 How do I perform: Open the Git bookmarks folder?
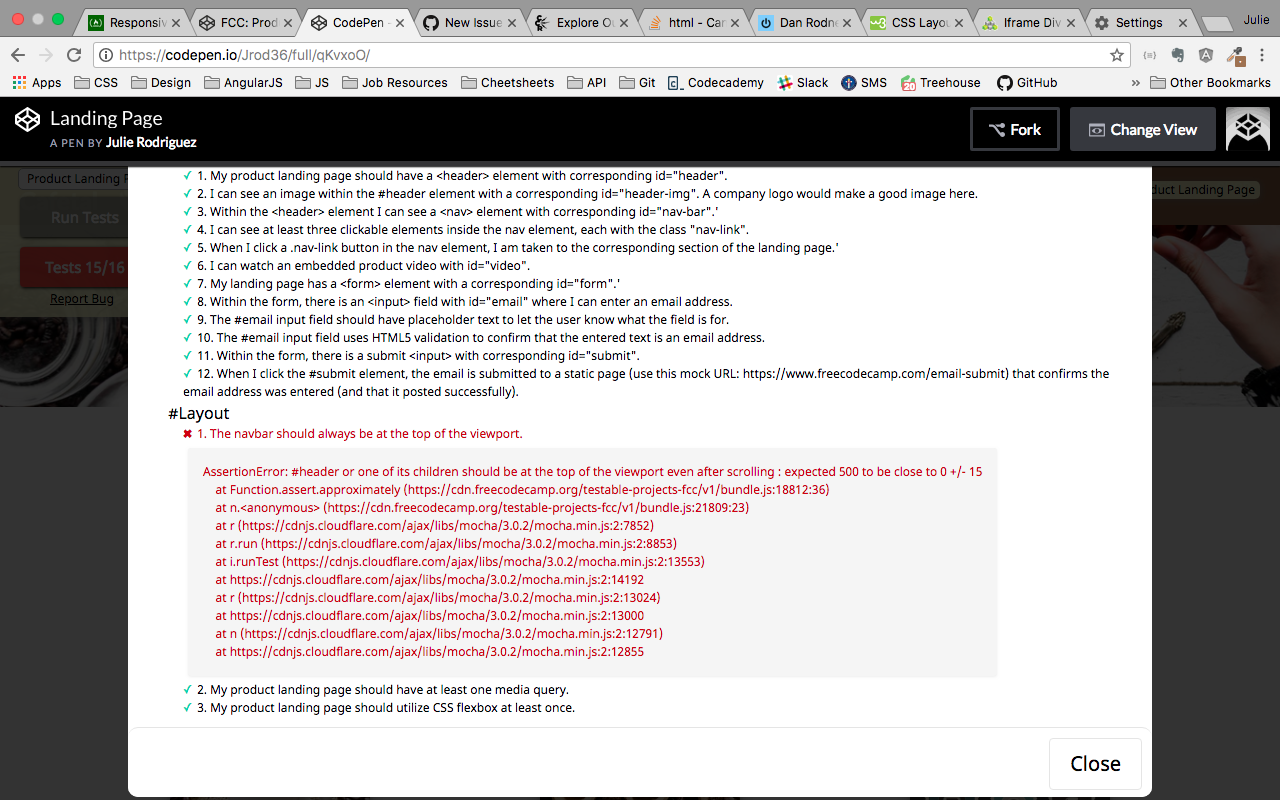point(638,83)
